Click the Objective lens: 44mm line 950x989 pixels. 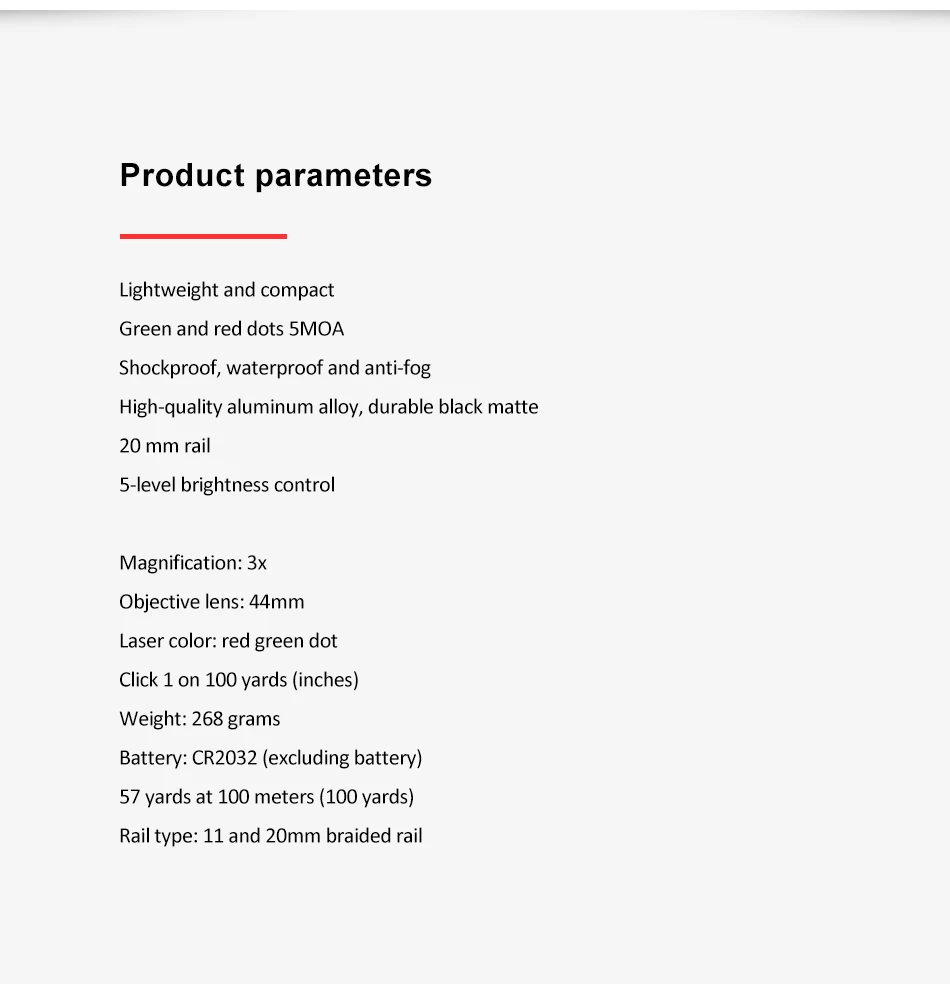pyautogui.click(x=212, y=602)
